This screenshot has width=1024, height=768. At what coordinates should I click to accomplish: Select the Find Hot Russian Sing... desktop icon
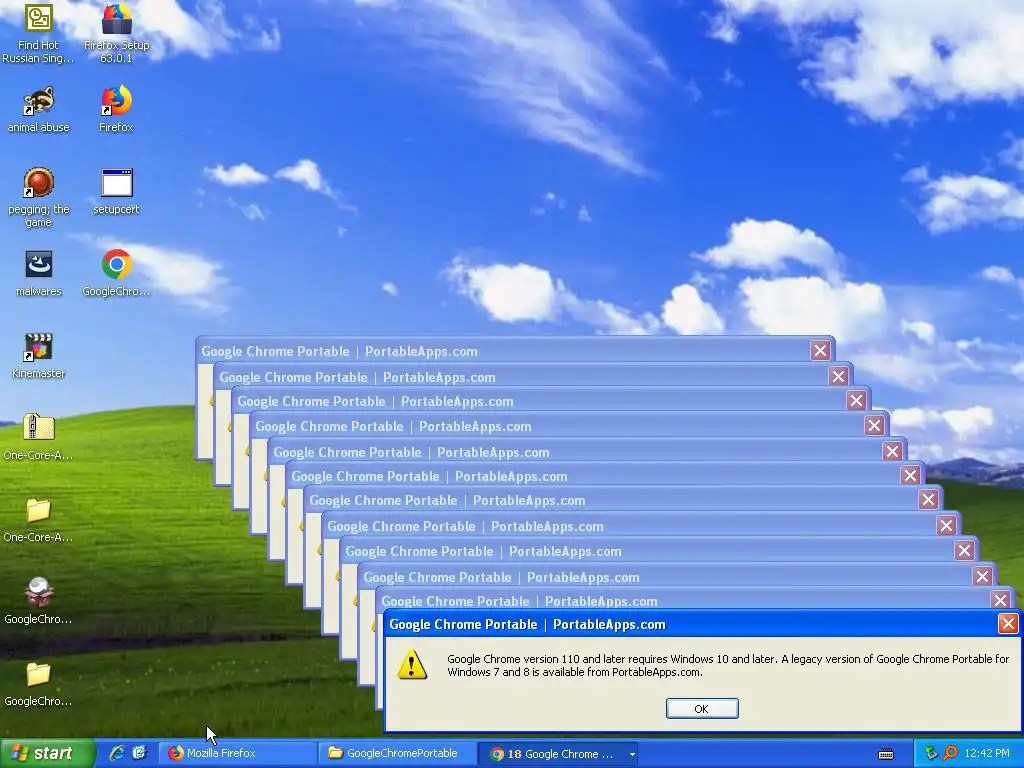[38, 34]
